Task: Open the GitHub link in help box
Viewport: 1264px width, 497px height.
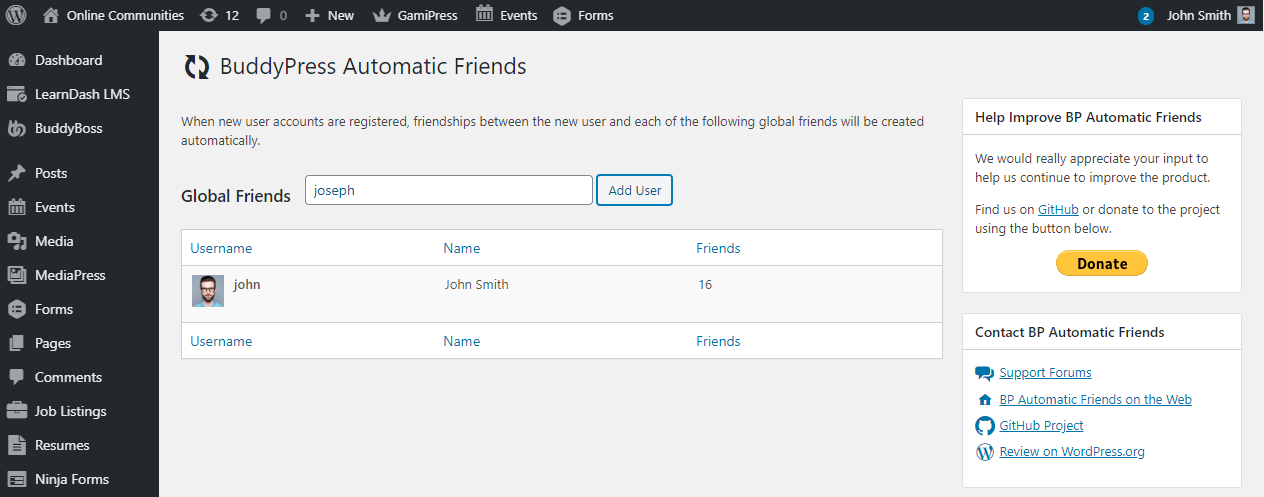Action: [1057, 209]
